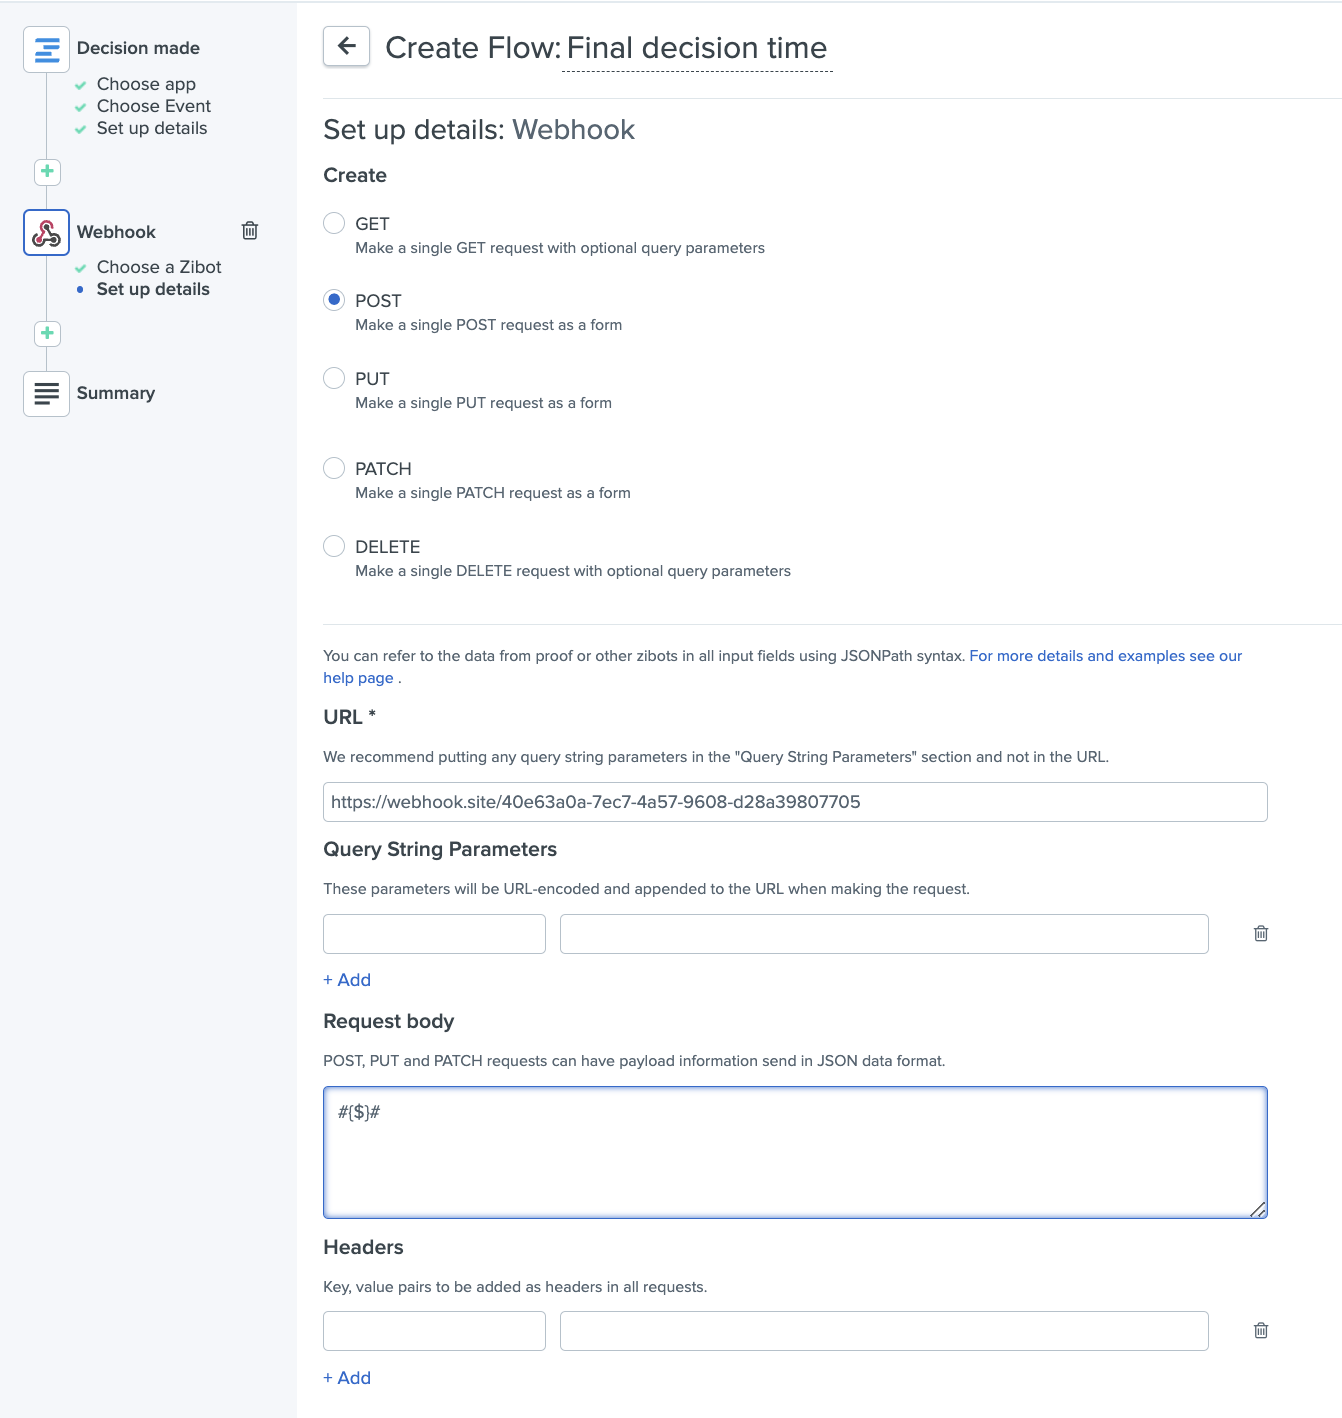Viewport: 1342px width, 1418px height.
Task: Add another query string parameter
Action: 347,980
